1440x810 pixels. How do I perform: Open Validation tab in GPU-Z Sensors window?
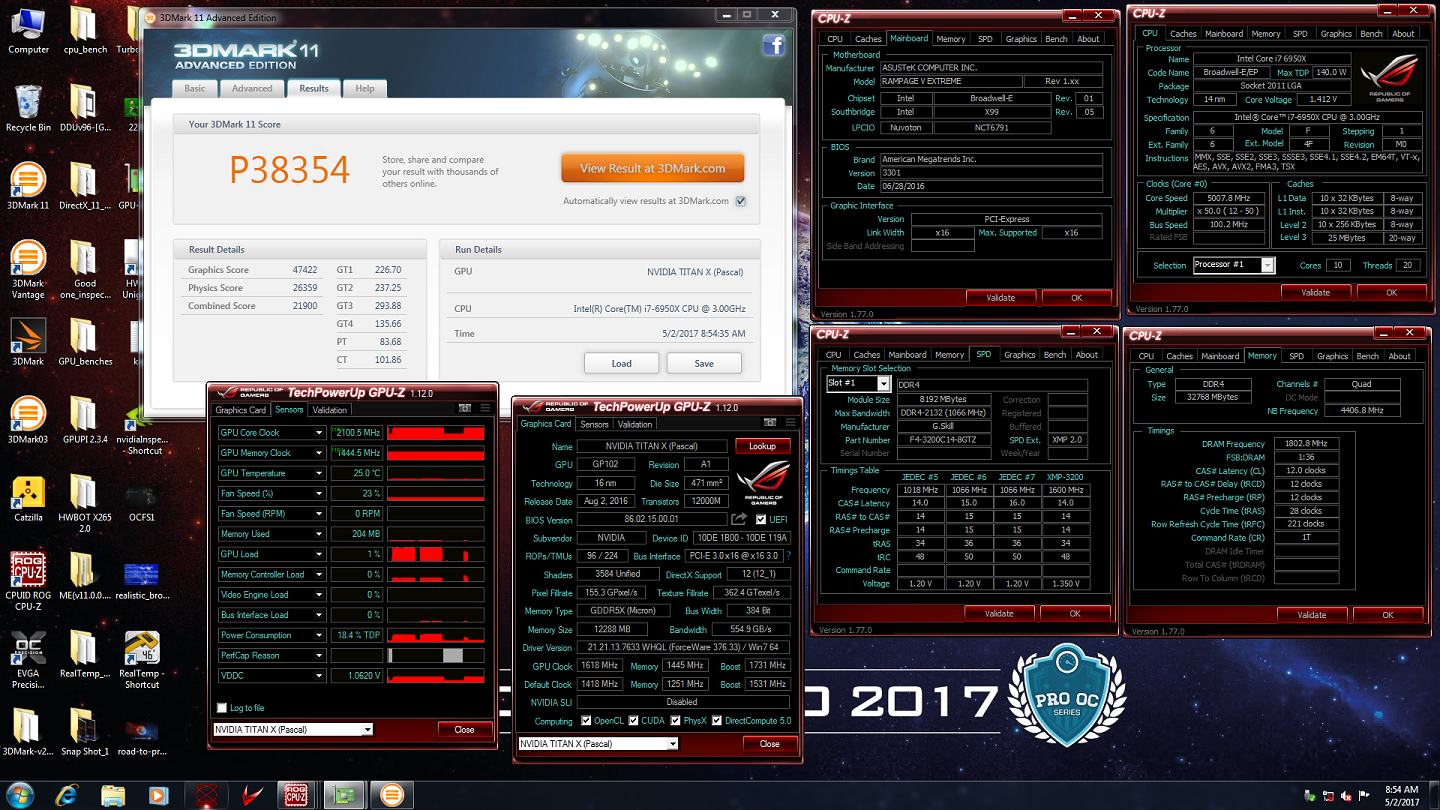click(x=329, y=410)
